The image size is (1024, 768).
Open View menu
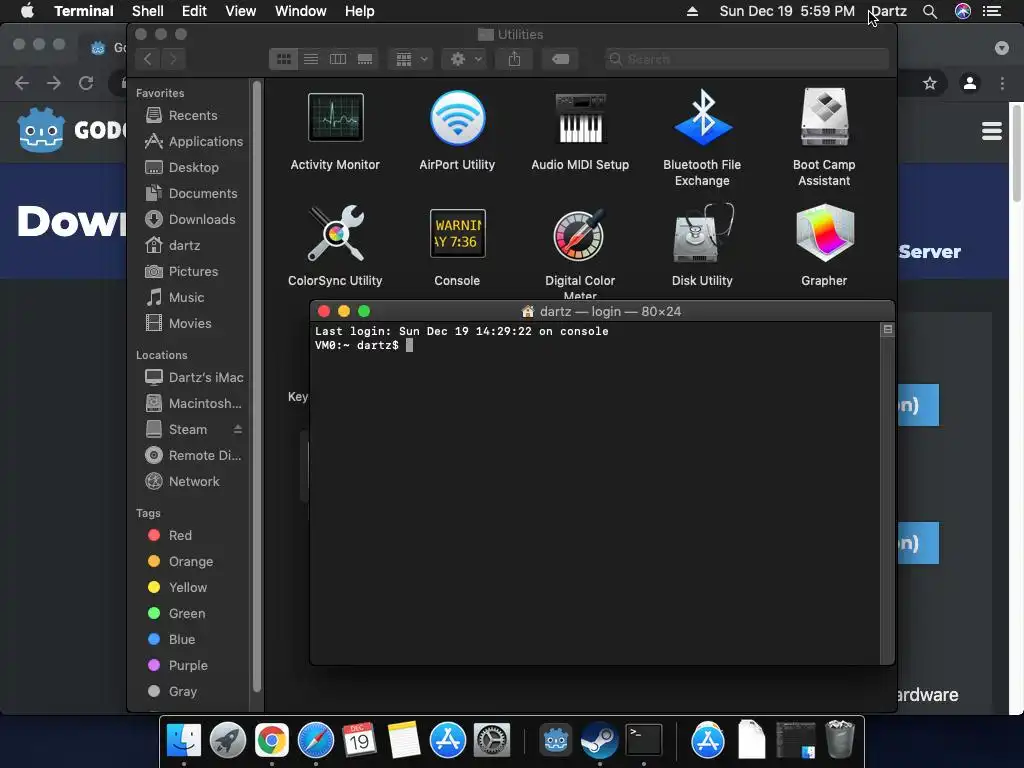pyautogui.click(x=240, y=11)
